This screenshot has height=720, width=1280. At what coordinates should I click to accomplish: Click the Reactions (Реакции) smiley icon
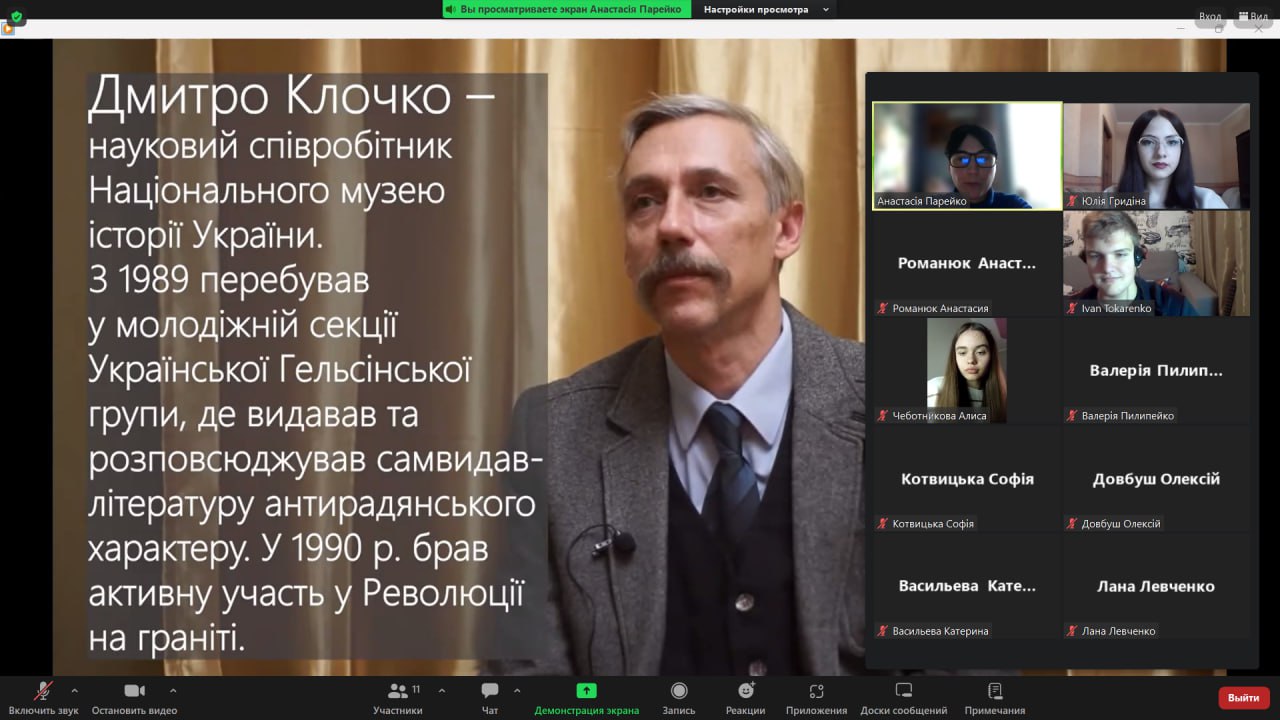pyautogui.click(x=745, y=692)
